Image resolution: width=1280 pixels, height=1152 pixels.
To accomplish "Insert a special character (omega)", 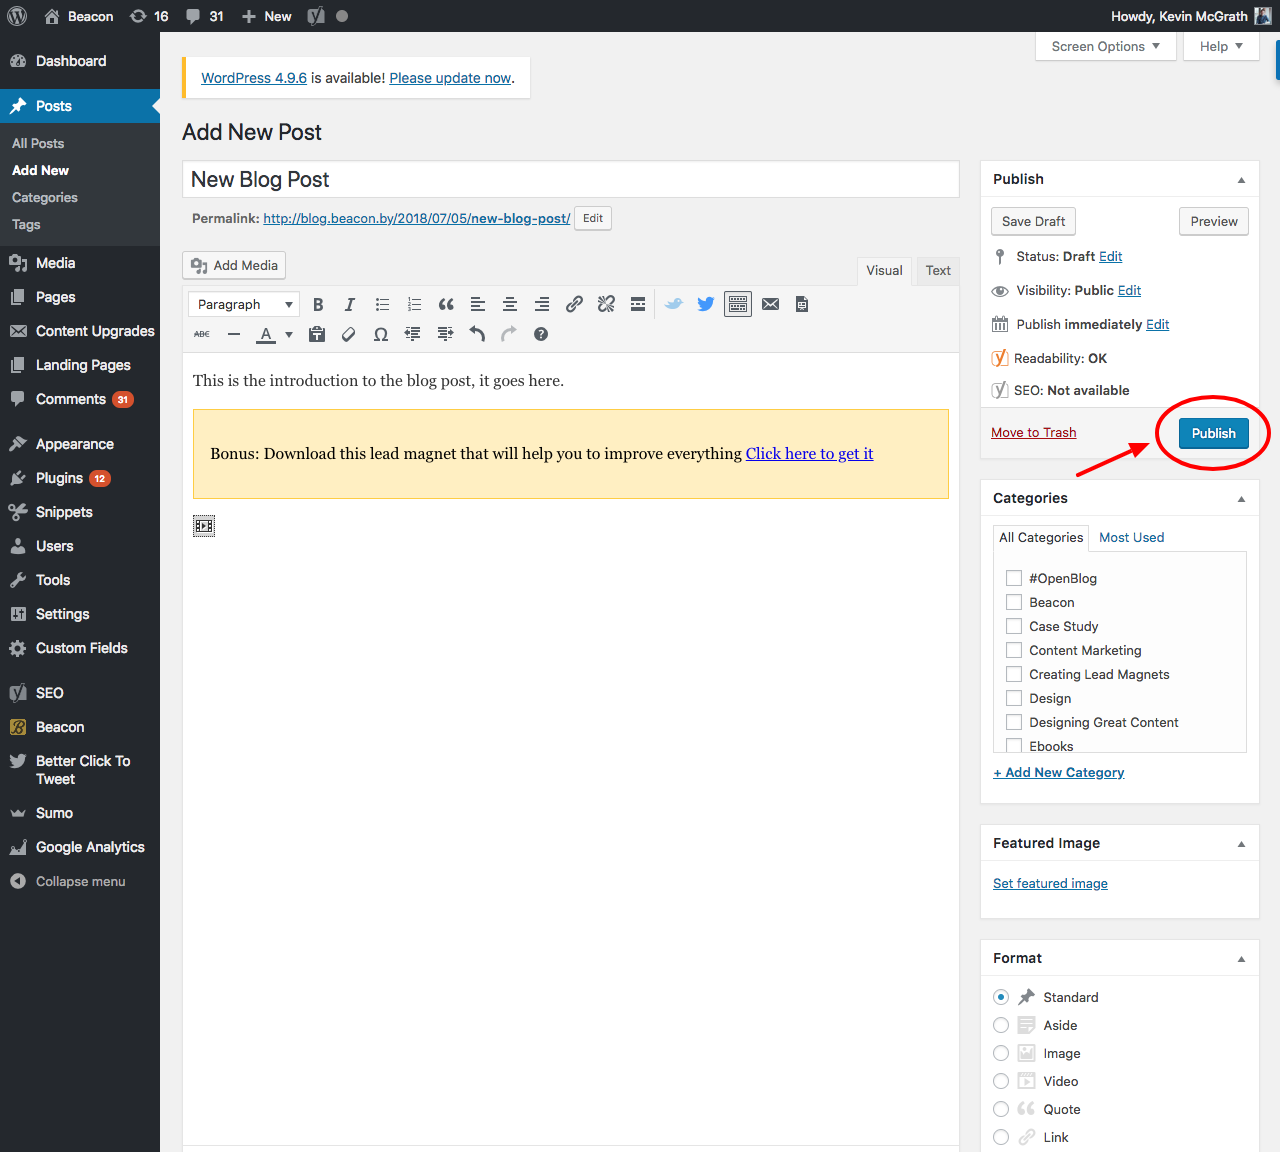I will click(x=381, y=334).
